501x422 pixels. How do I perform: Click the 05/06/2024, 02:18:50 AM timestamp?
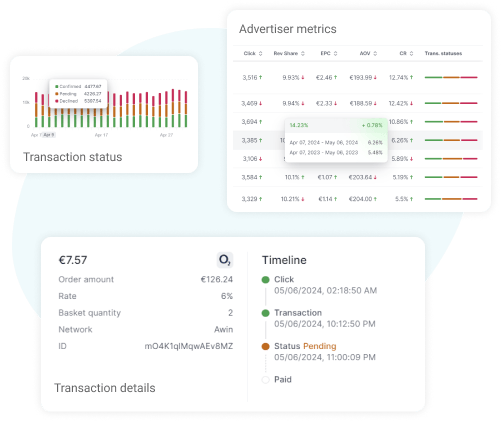325,291
